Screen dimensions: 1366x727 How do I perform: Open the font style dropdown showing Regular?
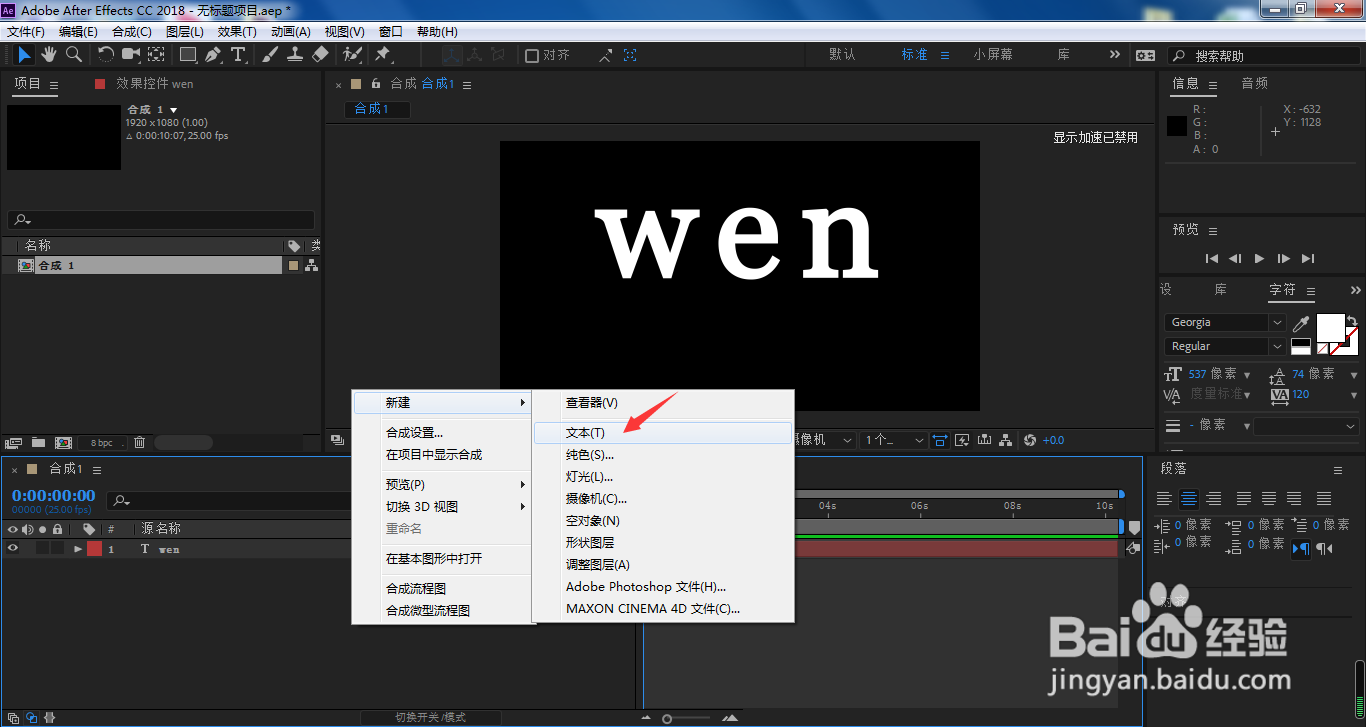point(1277,346)
